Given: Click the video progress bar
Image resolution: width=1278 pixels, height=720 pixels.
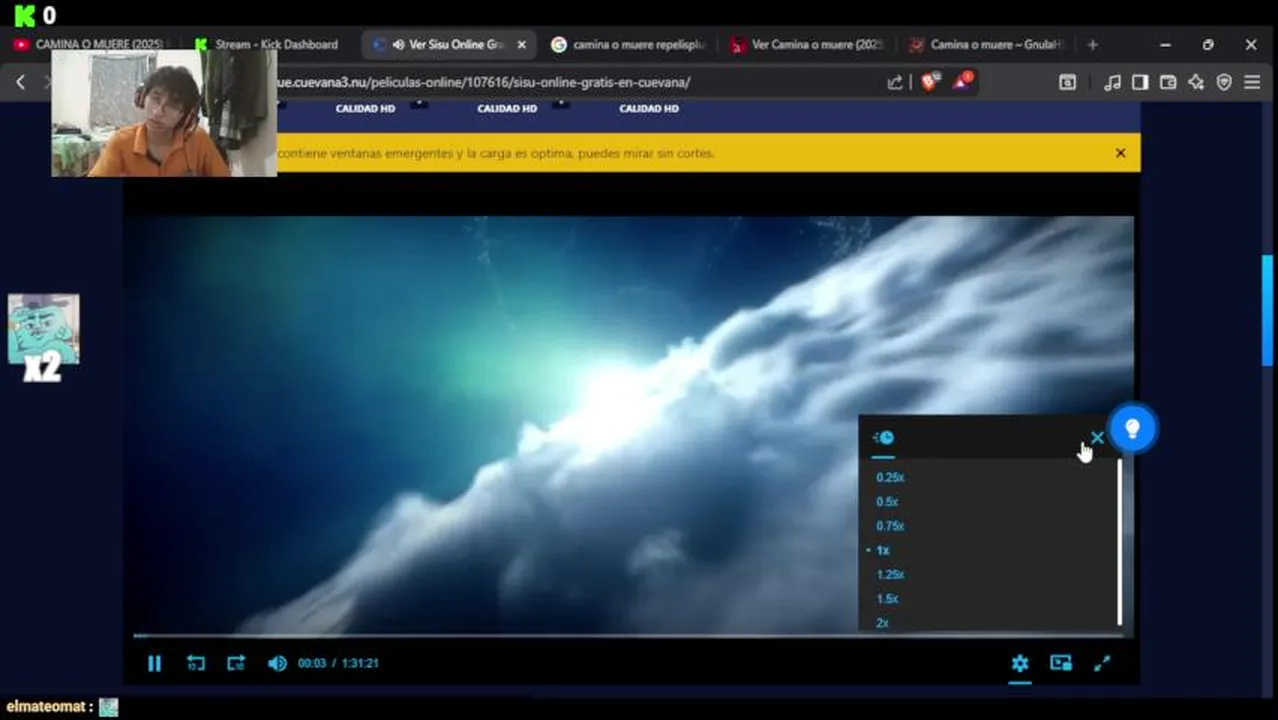Looking at the screenshot, I should pyautogui.click(x=628, y=635).
